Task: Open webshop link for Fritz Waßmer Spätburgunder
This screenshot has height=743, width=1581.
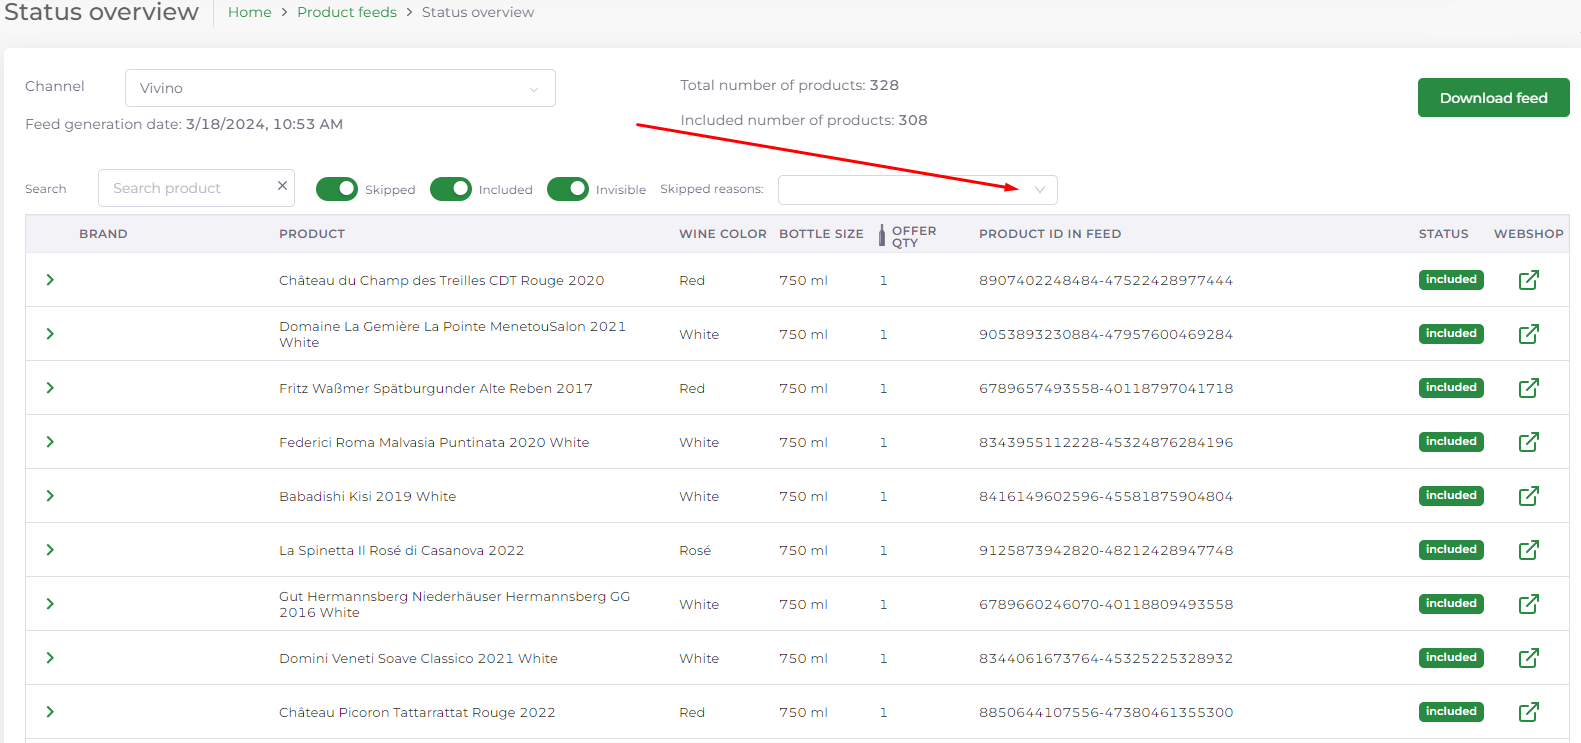Action: click(1528, 388)
